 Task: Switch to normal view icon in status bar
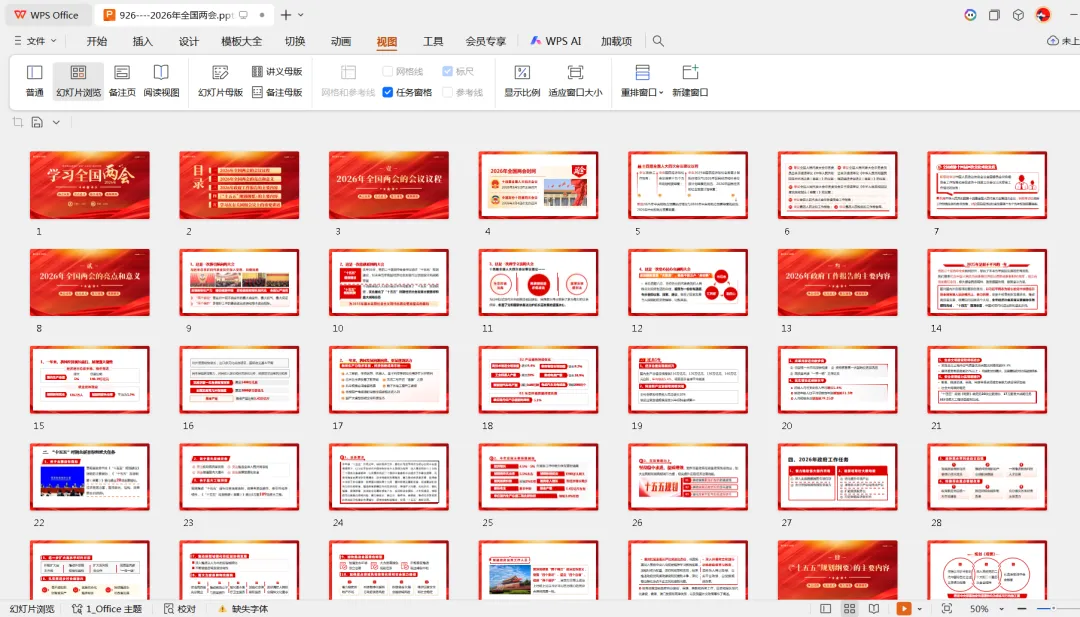[x=825, y=609]
